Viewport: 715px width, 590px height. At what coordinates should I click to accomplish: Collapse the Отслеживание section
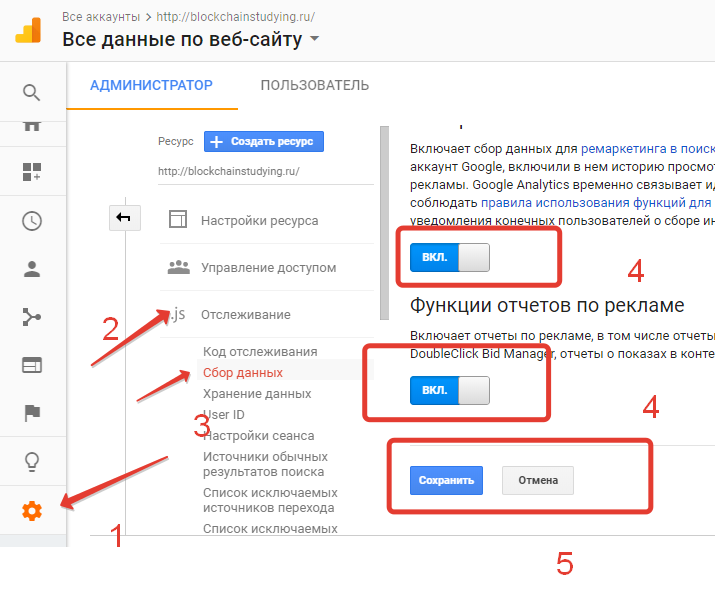tap(245, 315)
